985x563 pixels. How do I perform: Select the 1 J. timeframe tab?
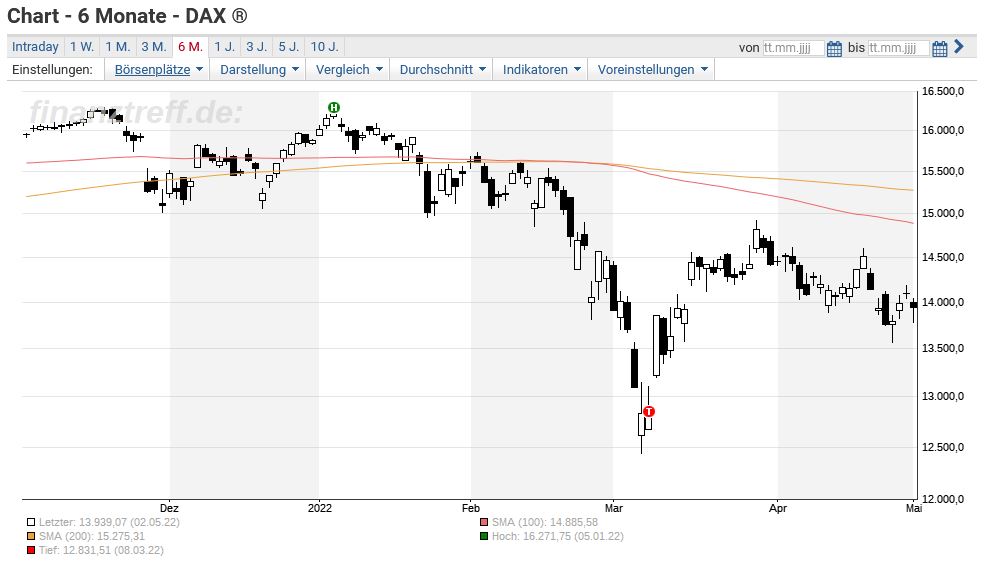pyautogui.click(x=224, y=46)
